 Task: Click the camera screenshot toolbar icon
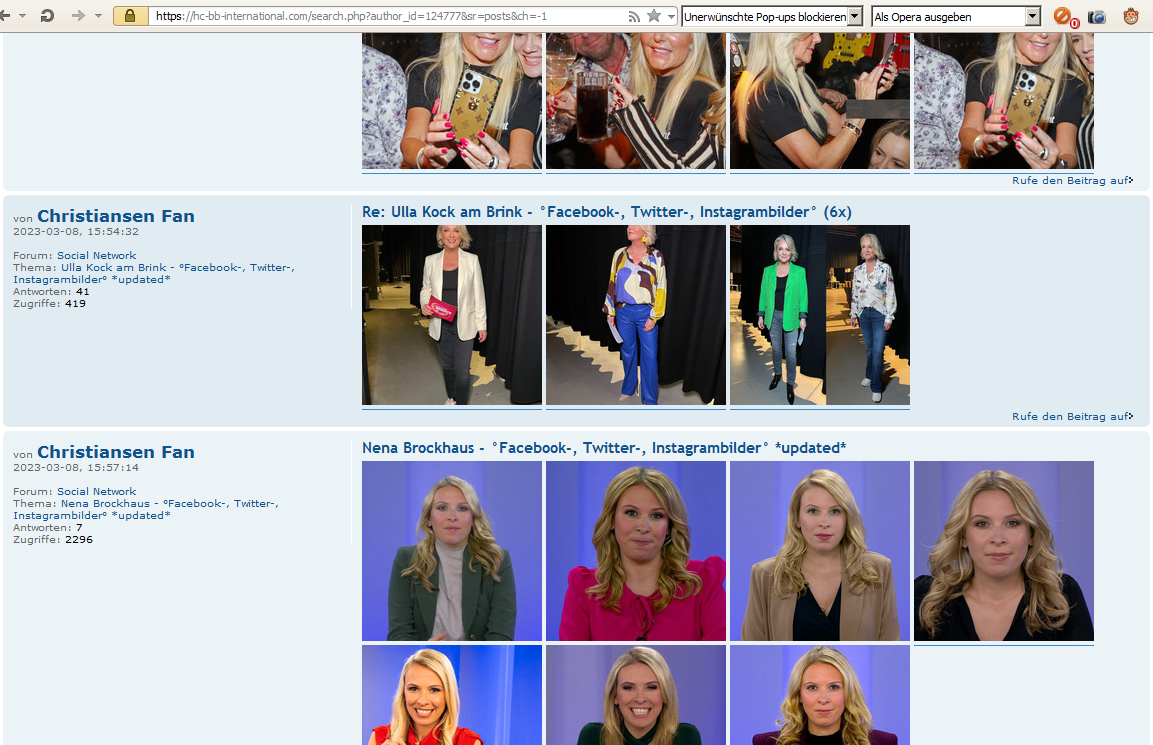click(1096, 16)
